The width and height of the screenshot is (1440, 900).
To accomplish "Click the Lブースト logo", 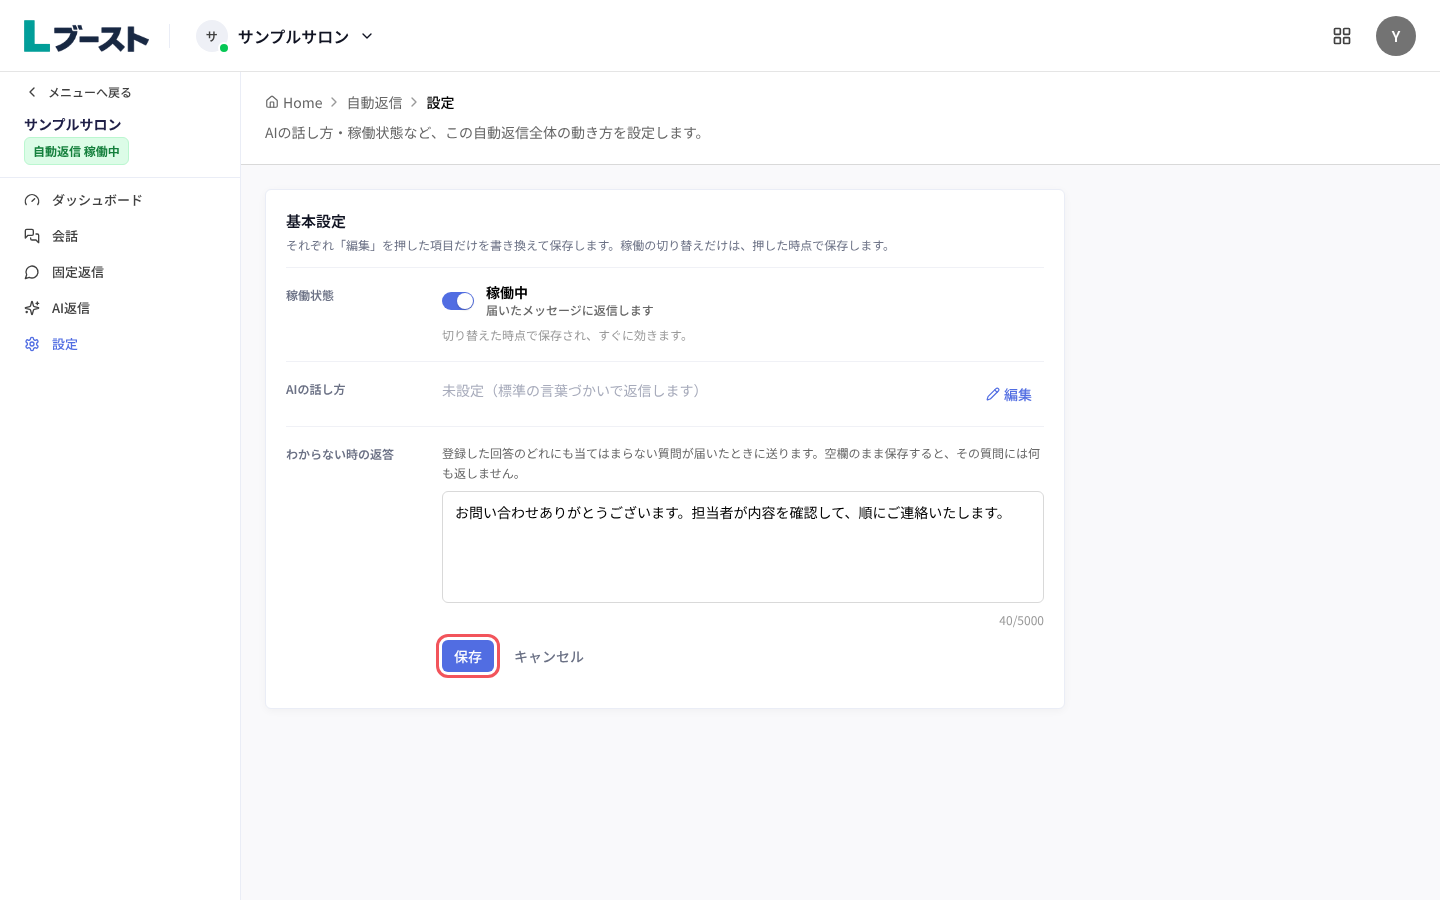I will click(86, 36).
